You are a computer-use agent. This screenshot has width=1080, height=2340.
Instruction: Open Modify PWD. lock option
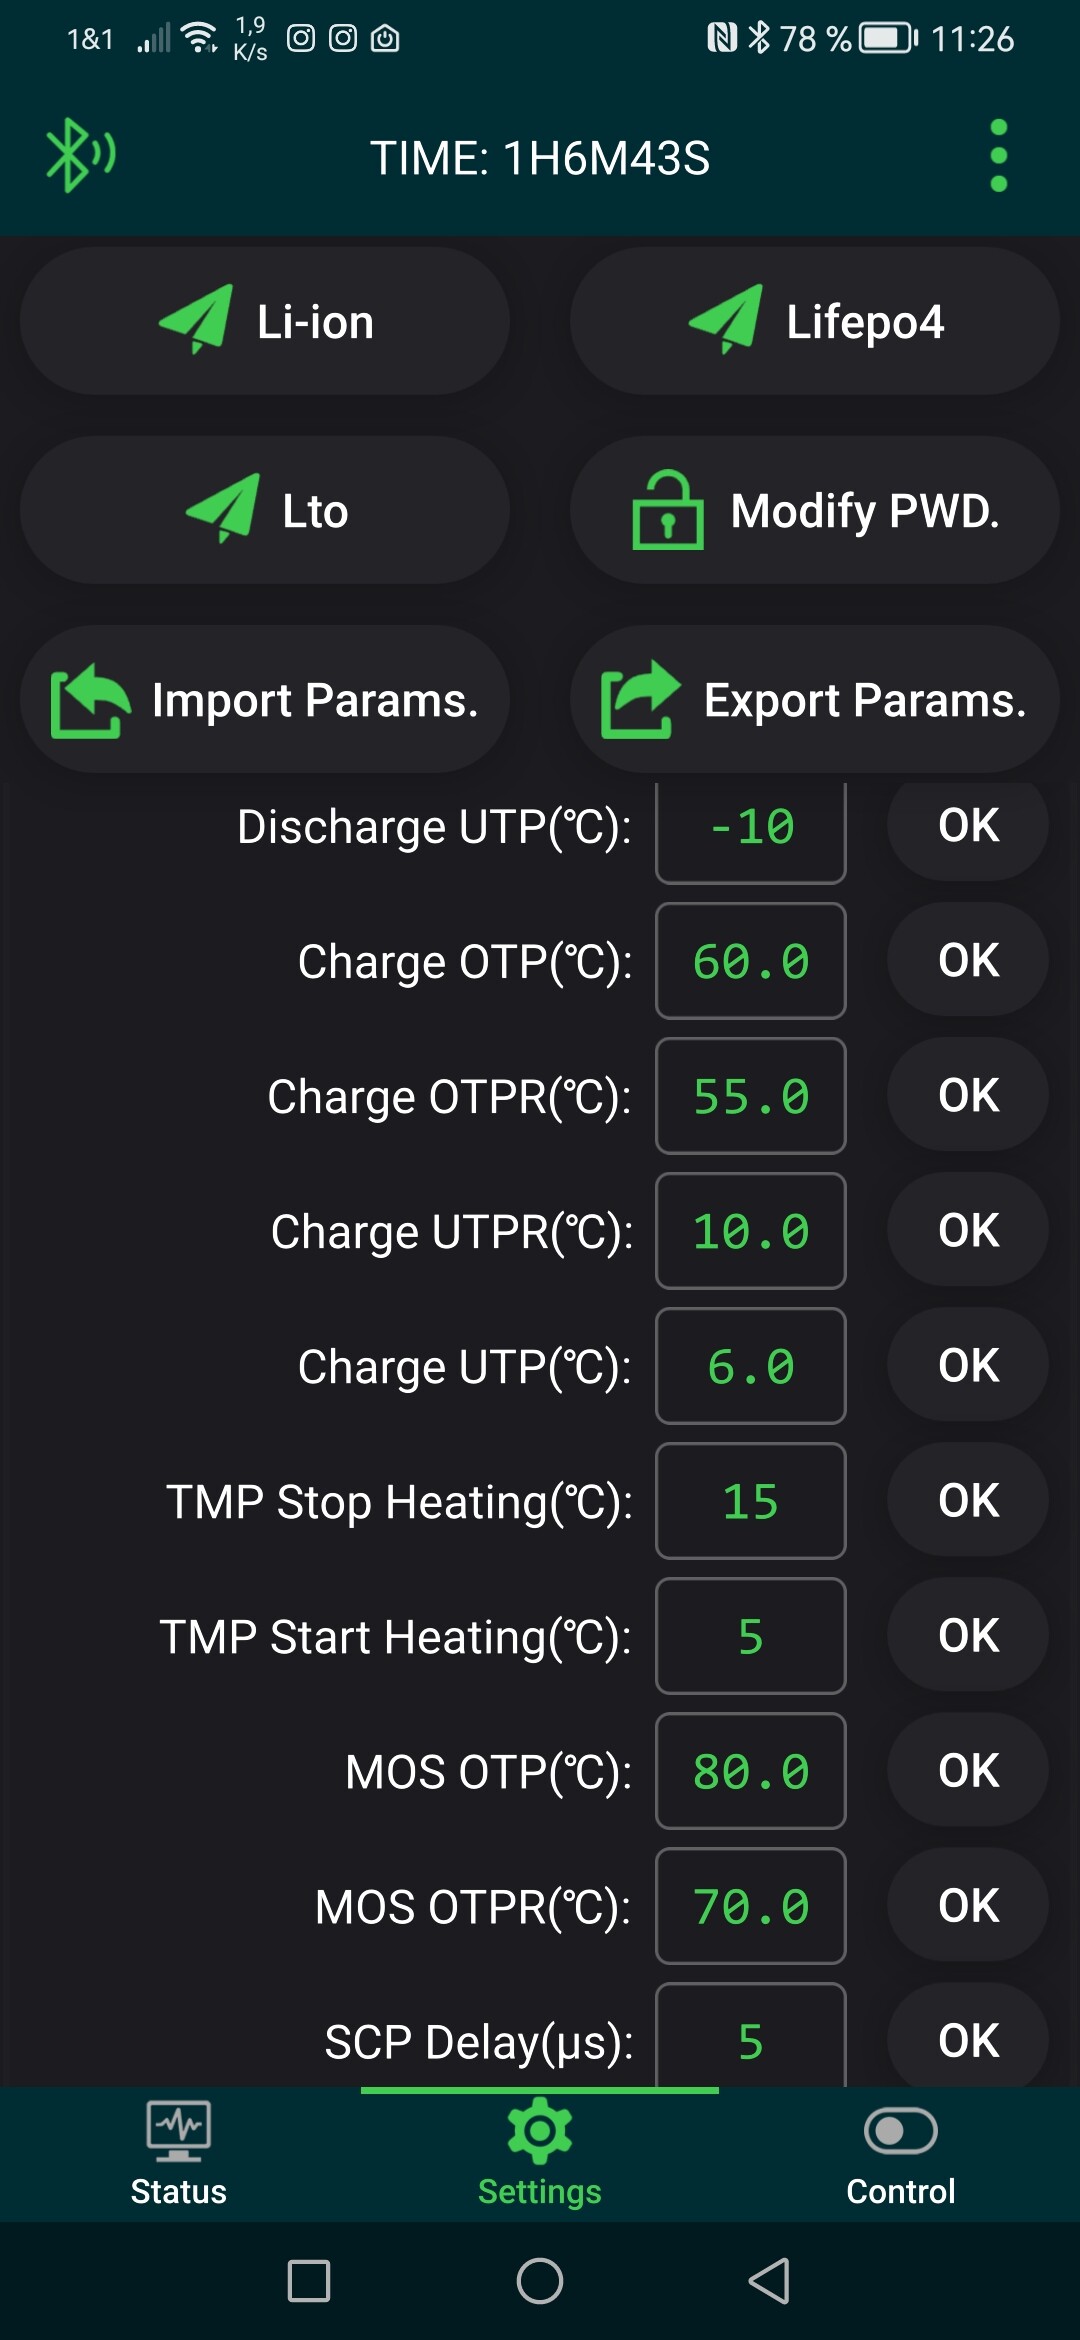[x=815, y=511]
